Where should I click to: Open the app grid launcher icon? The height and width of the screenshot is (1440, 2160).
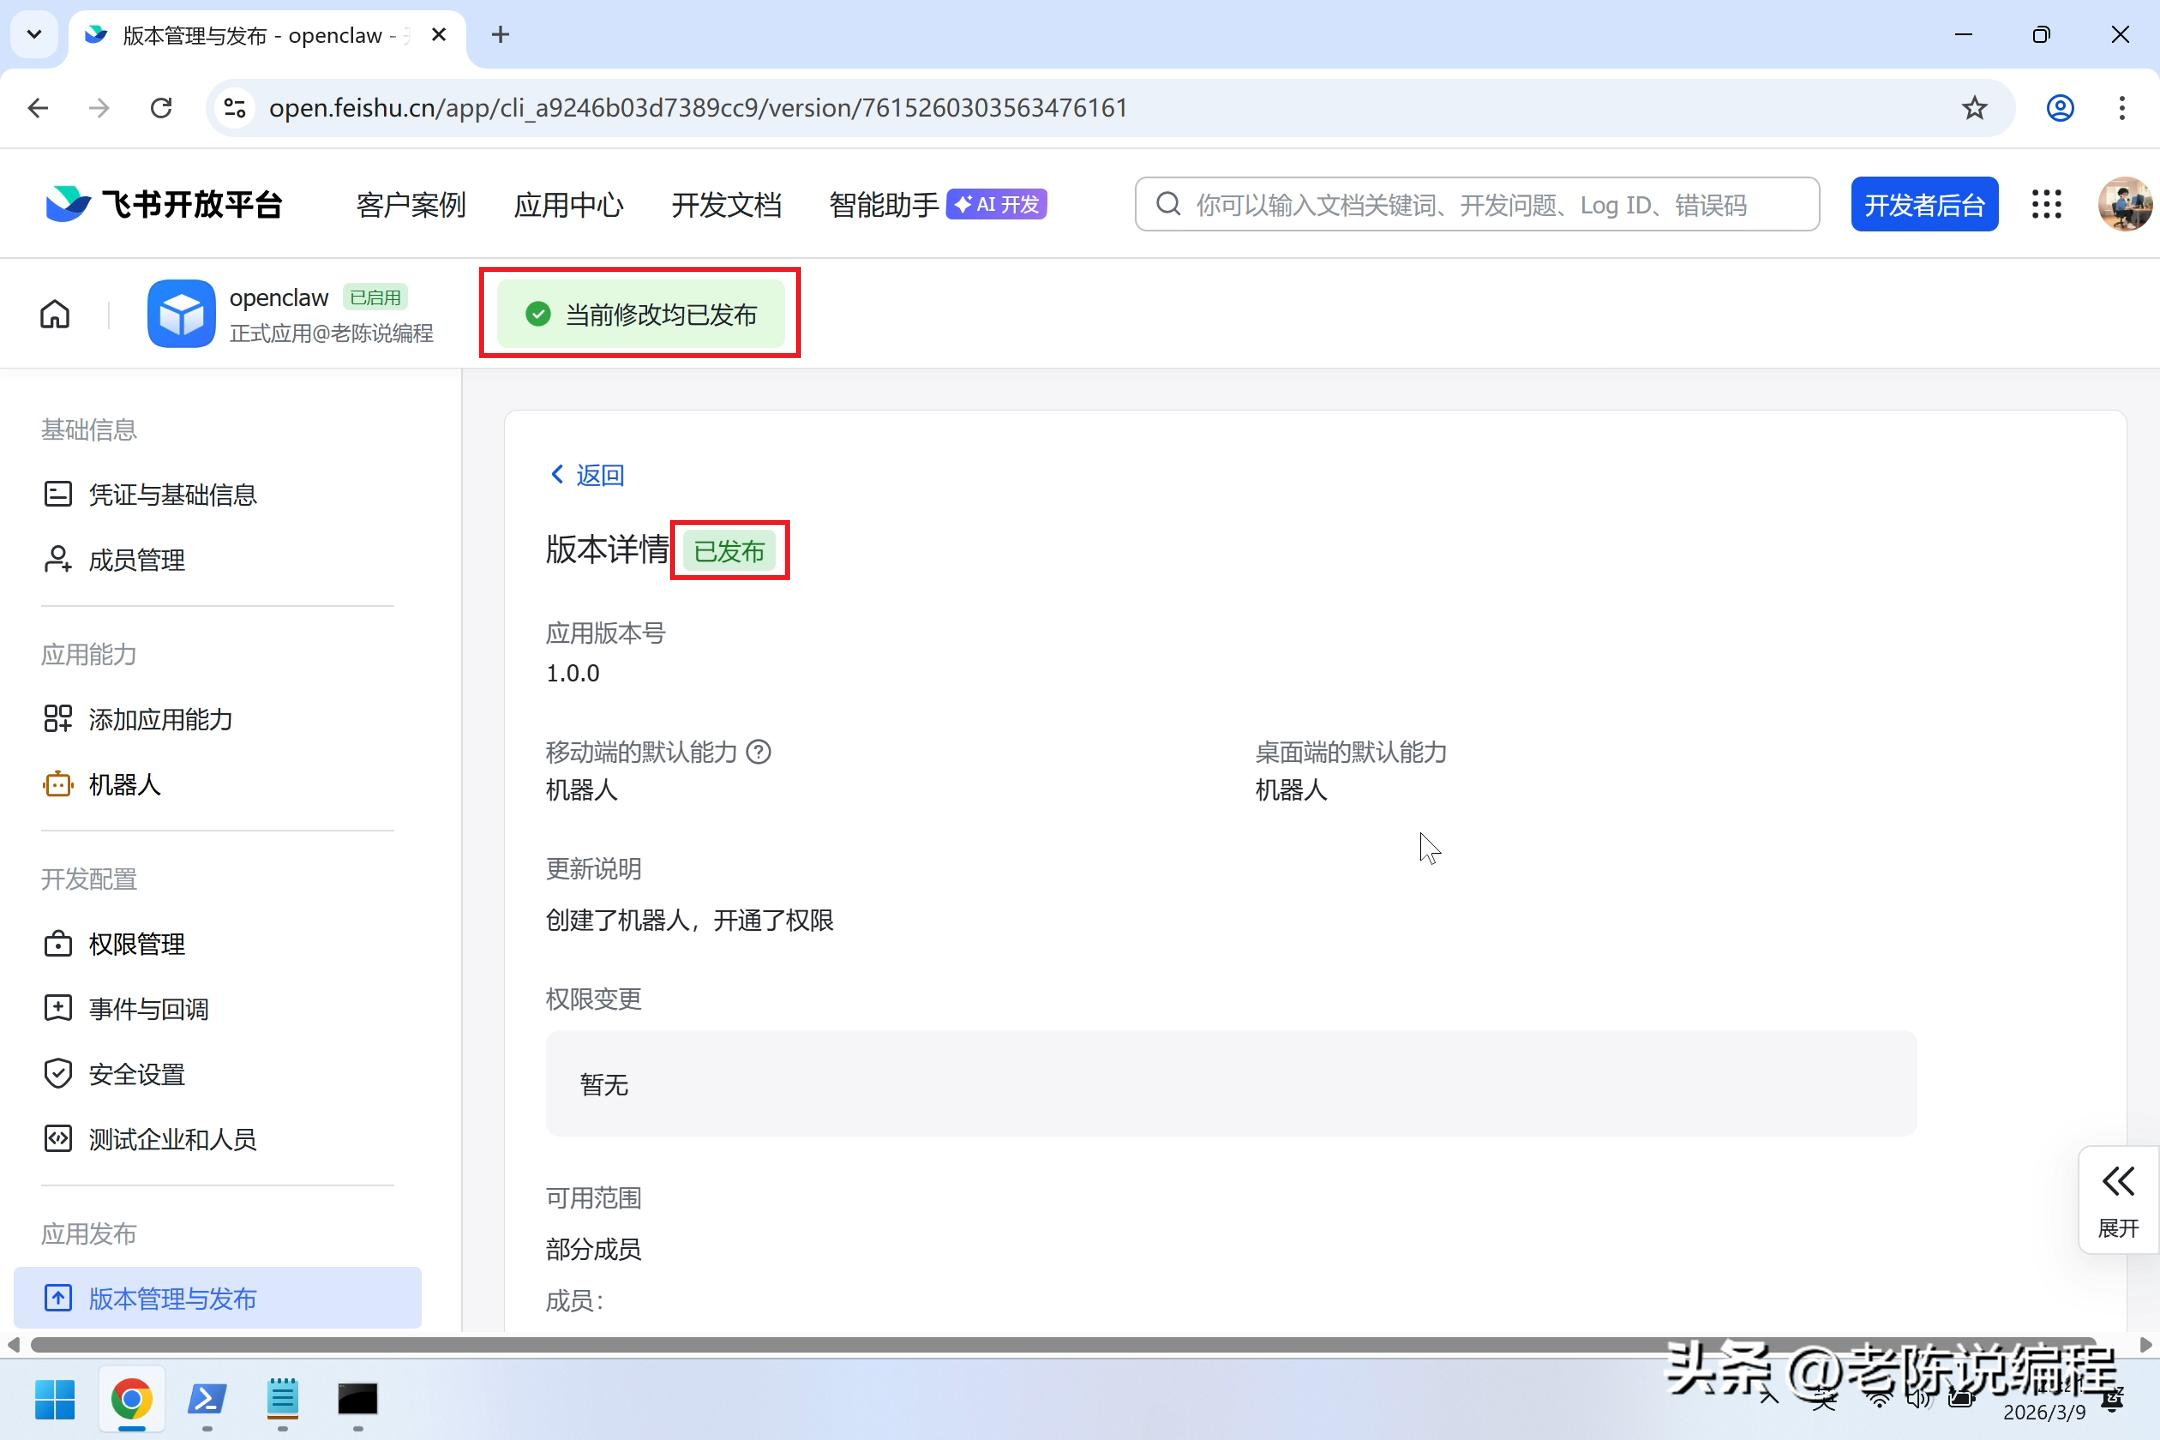coord(2046,204)
